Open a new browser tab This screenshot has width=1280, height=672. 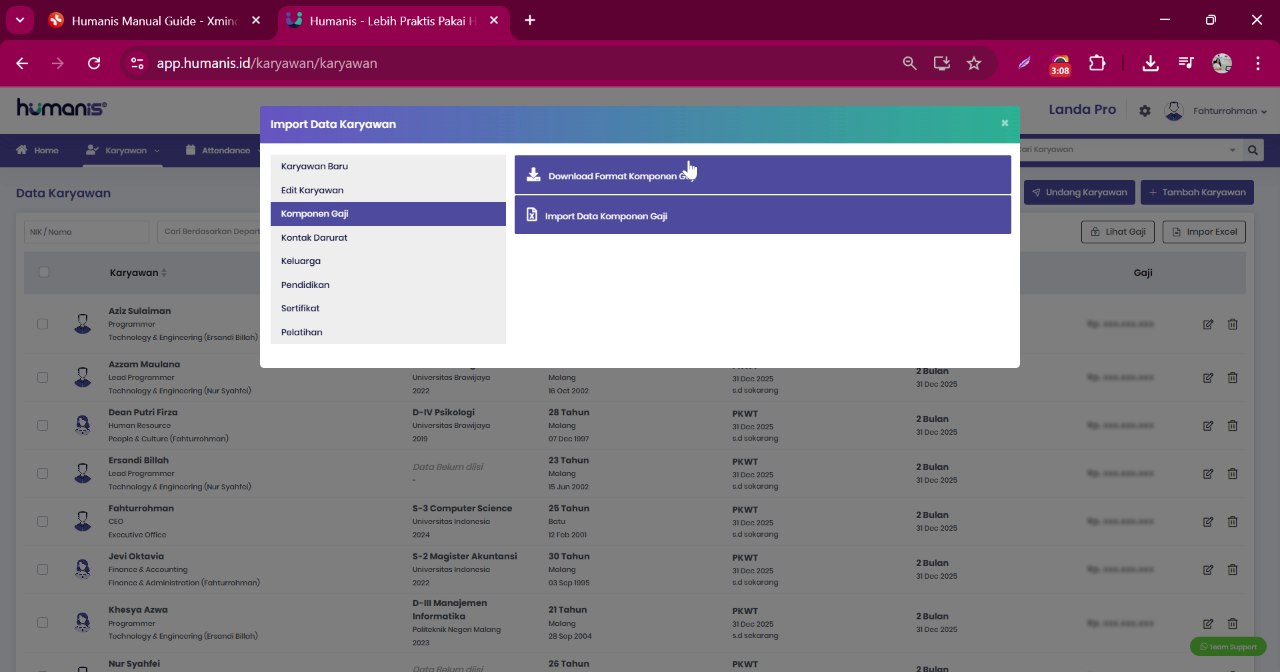click(530, 20)
